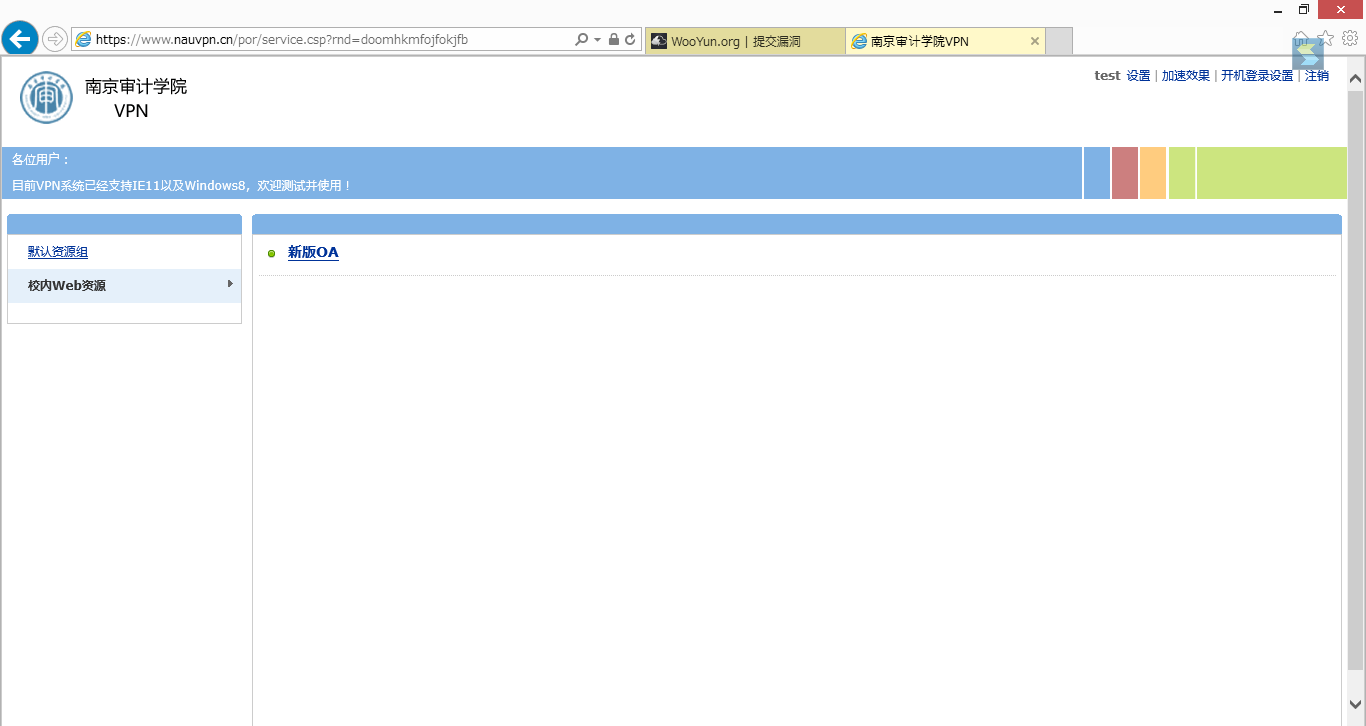Open the 加速效果 link

pos(1186,76)
